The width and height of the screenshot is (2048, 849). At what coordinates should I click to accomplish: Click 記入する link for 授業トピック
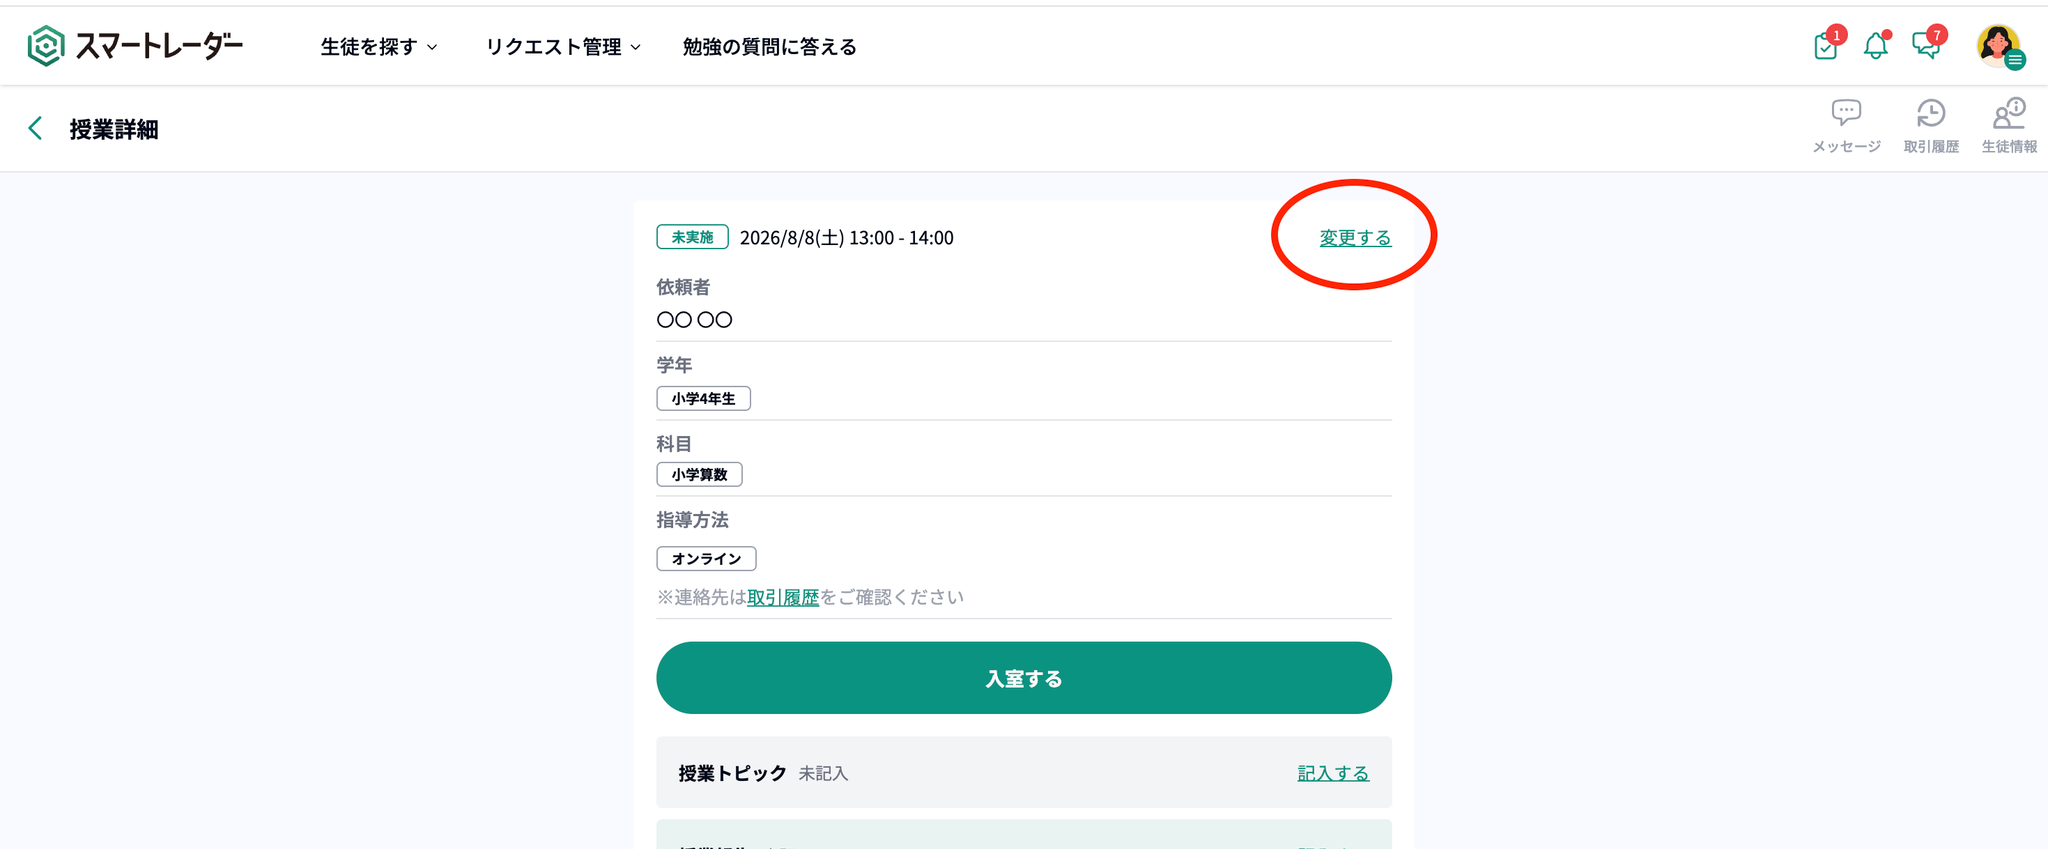pos(1333,773)
